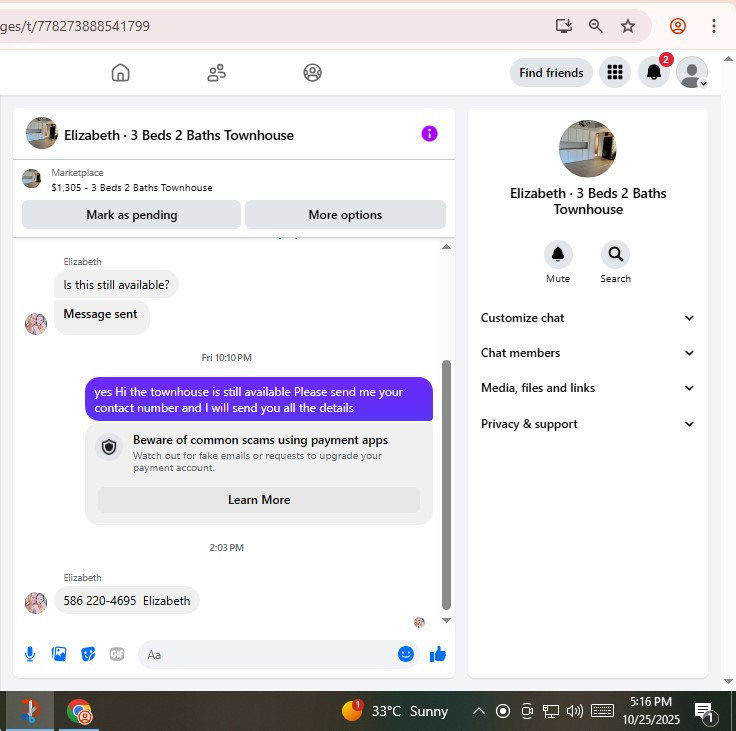Click the chat scrollbar thumb
This screenshot has height=731, width=736.
446,485
